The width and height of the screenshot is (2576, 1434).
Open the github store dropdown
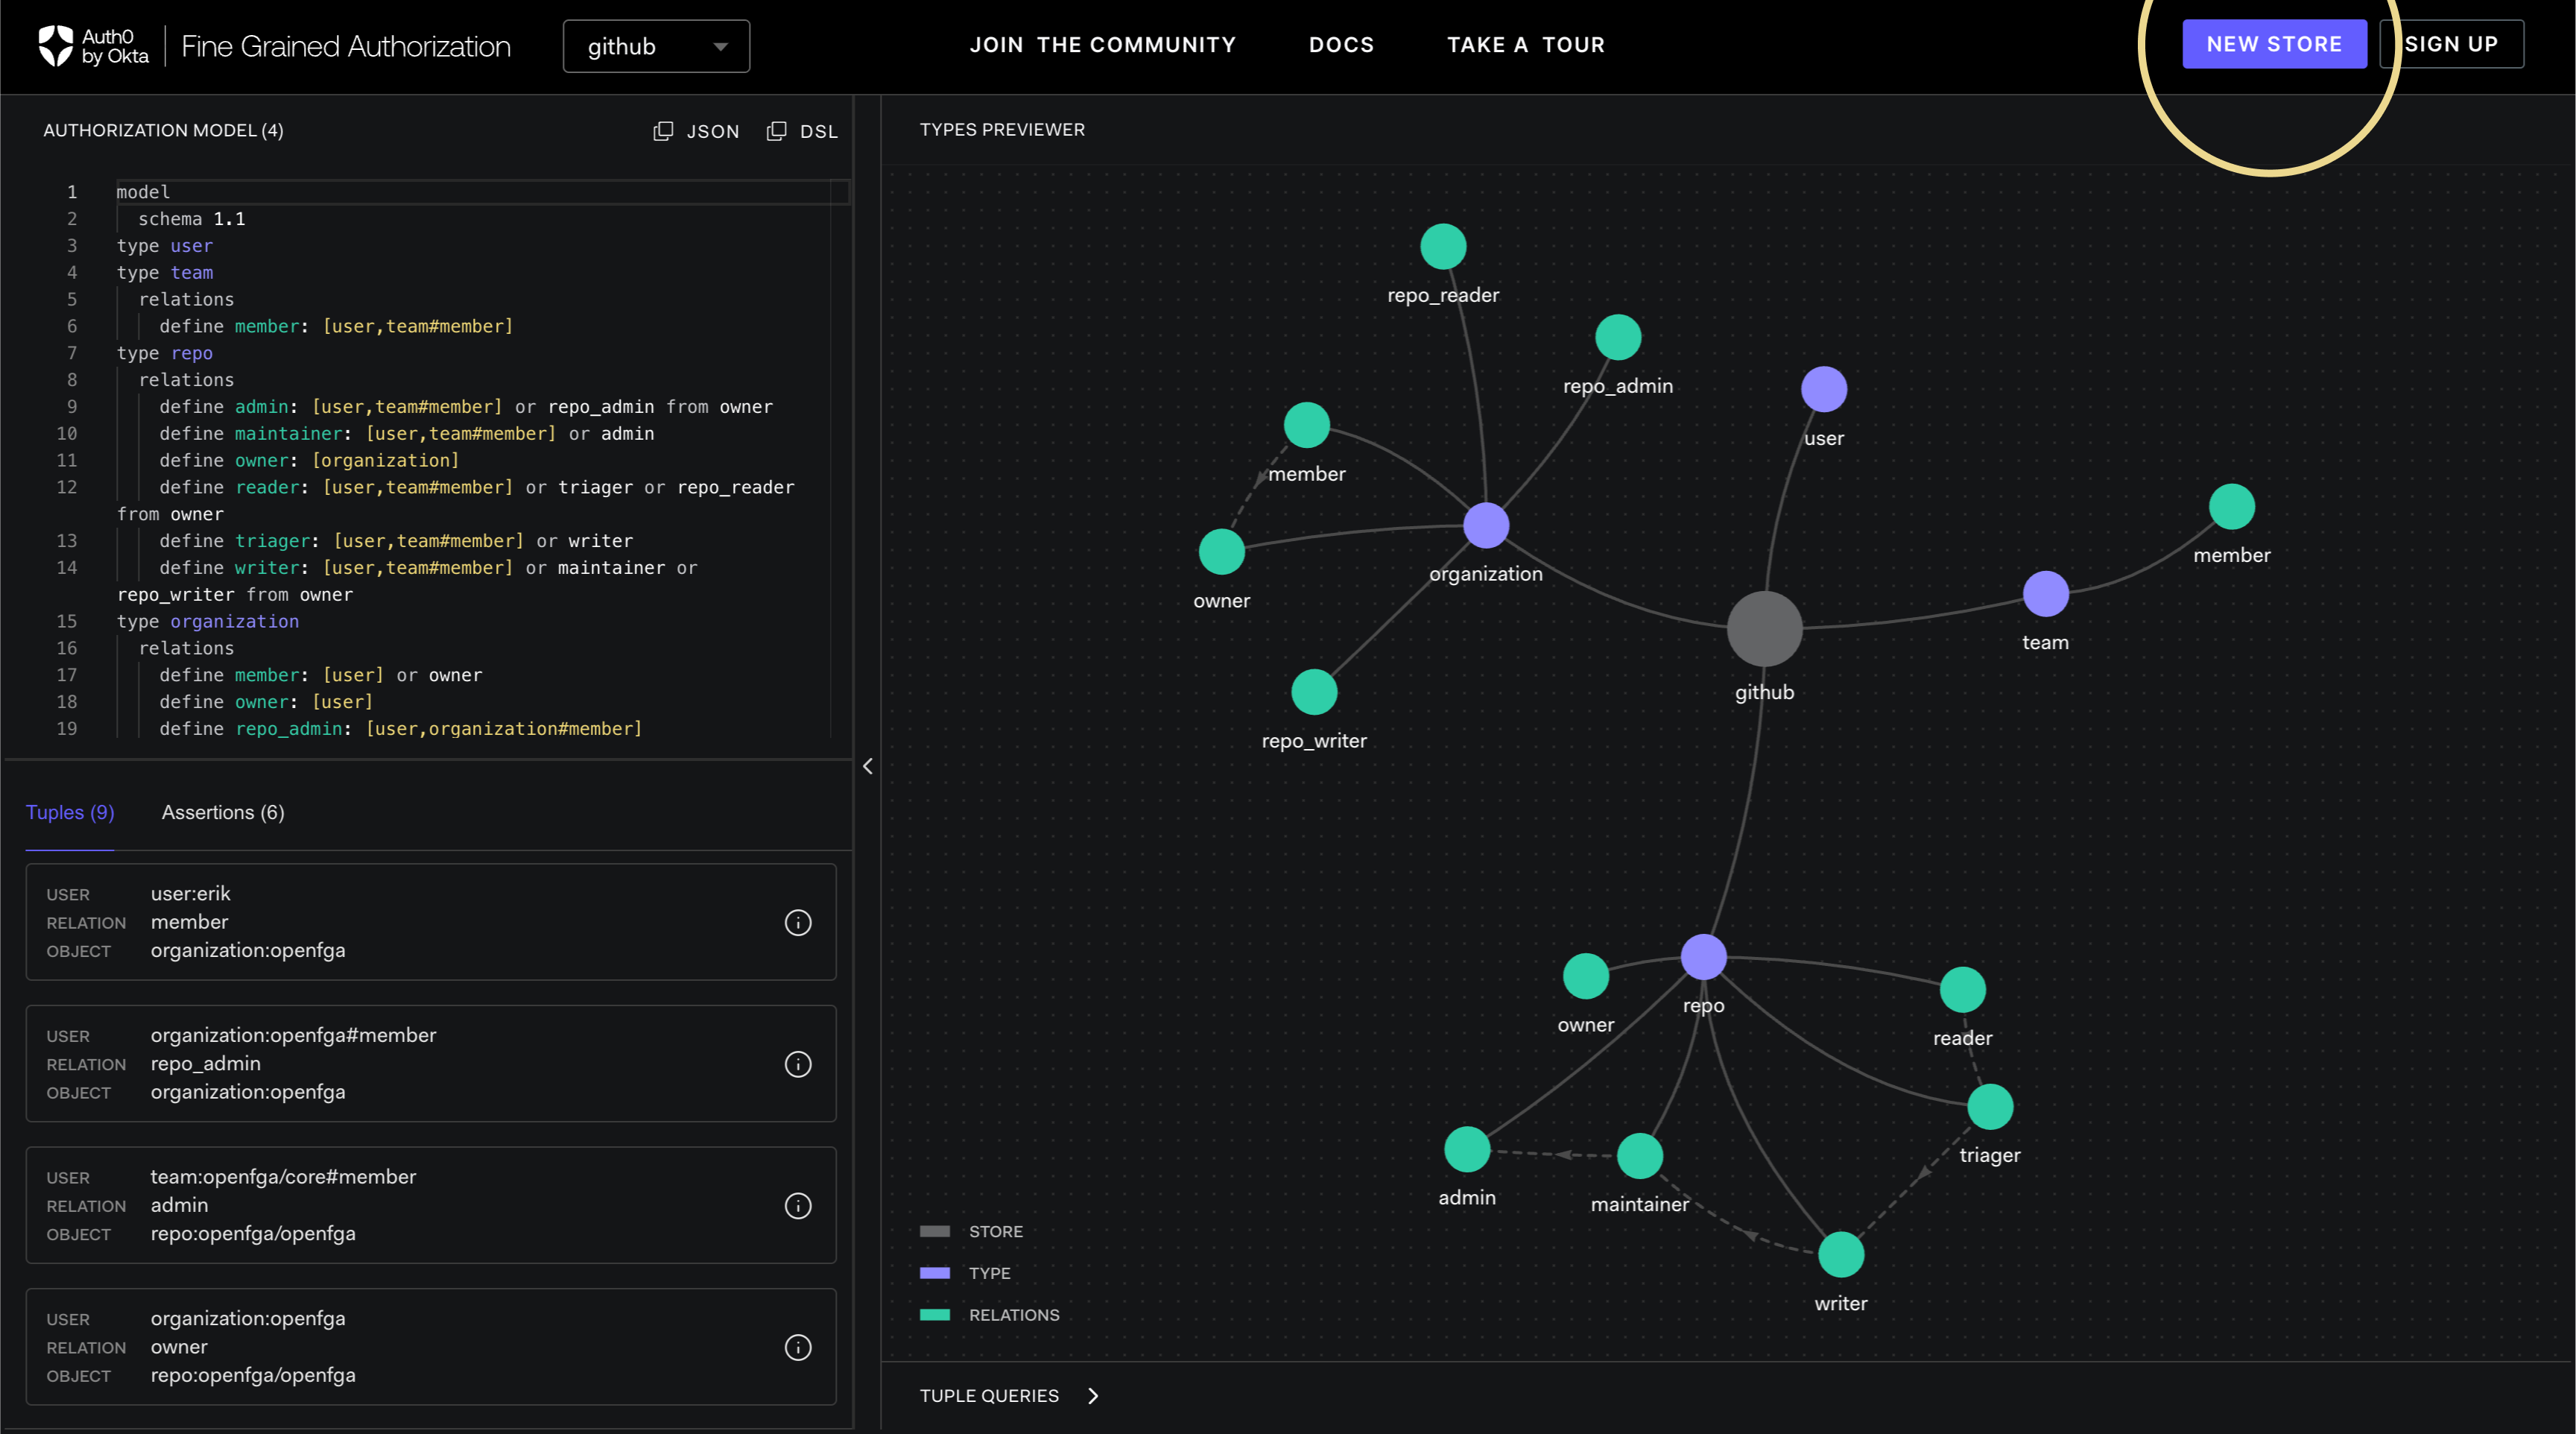pyautogui.click(x=656, y=46)
